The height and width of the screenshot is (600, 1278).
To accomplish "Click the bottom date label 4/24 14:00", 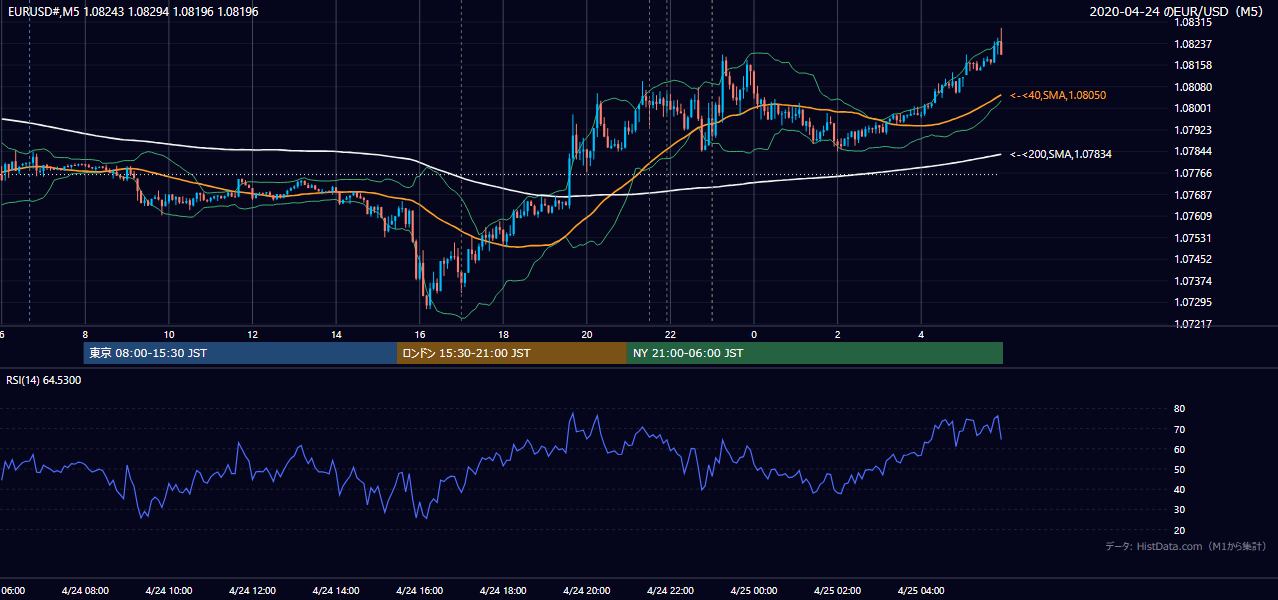I will [x=336, y=590].
